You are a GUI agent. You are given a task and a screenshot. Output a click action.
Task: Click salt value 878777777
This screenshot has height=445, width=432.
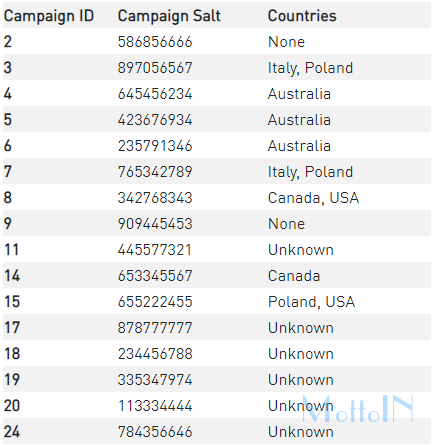[x=155, y=328]
